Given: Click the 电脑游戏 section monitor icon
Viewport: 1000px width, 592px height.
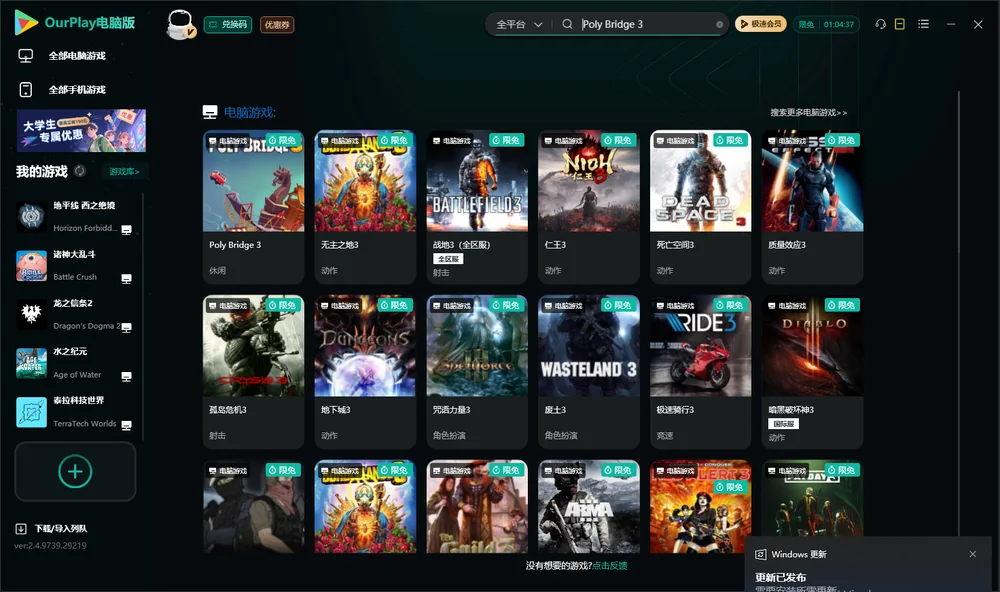Looking at the screenshot, I should 210,112.
